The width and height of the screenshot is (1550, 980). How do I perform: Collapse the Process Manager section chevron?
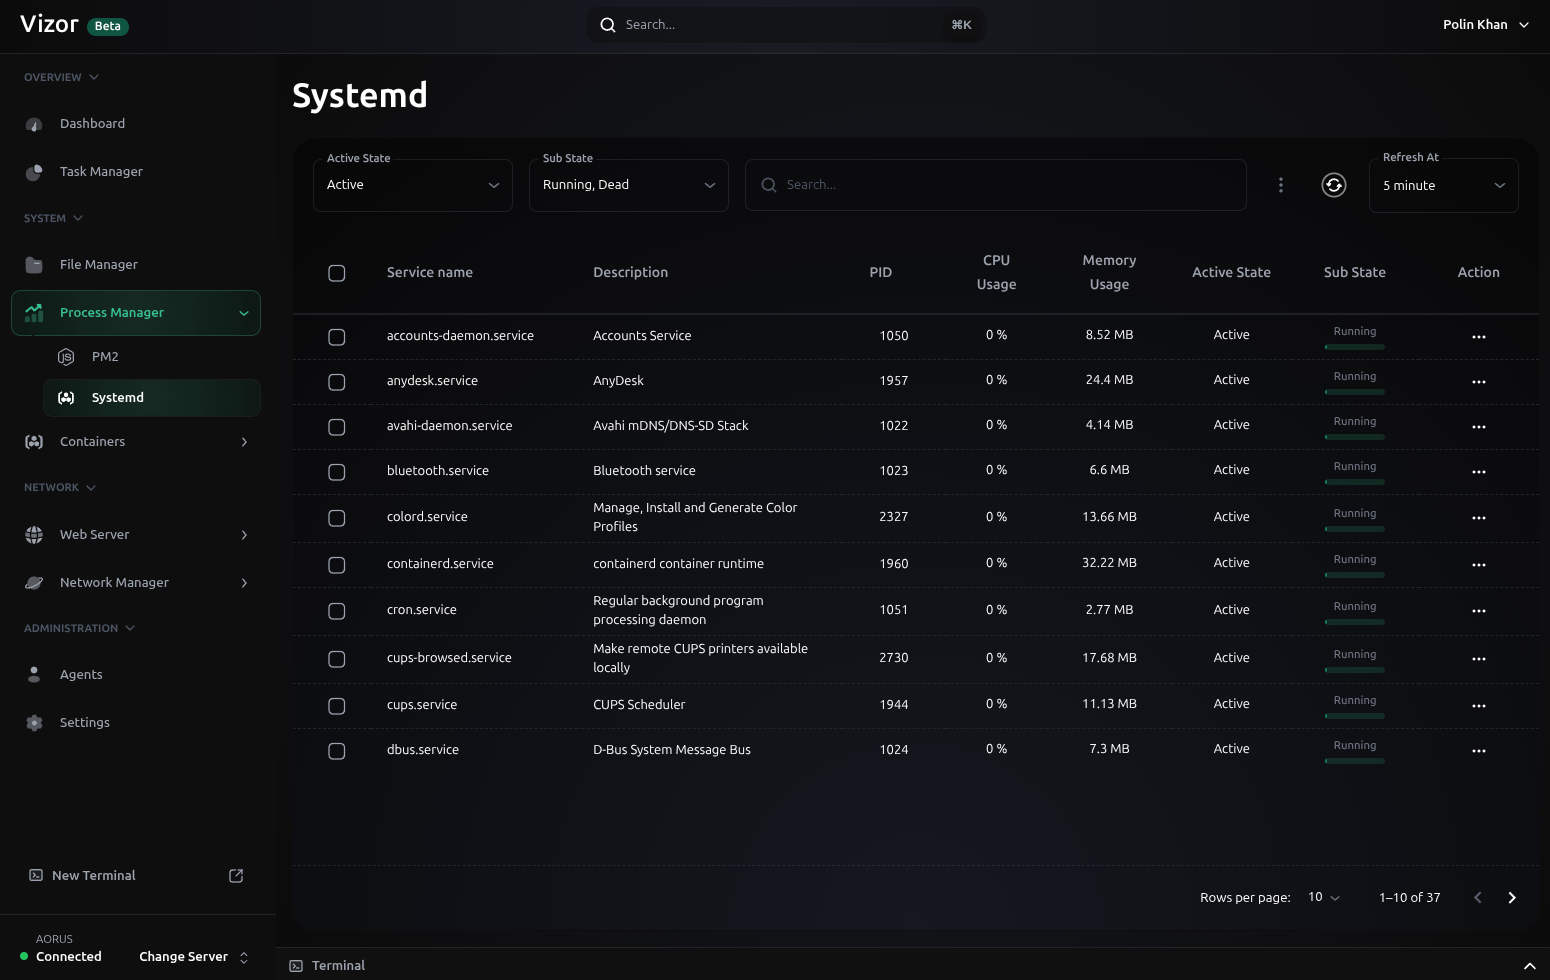244,313
